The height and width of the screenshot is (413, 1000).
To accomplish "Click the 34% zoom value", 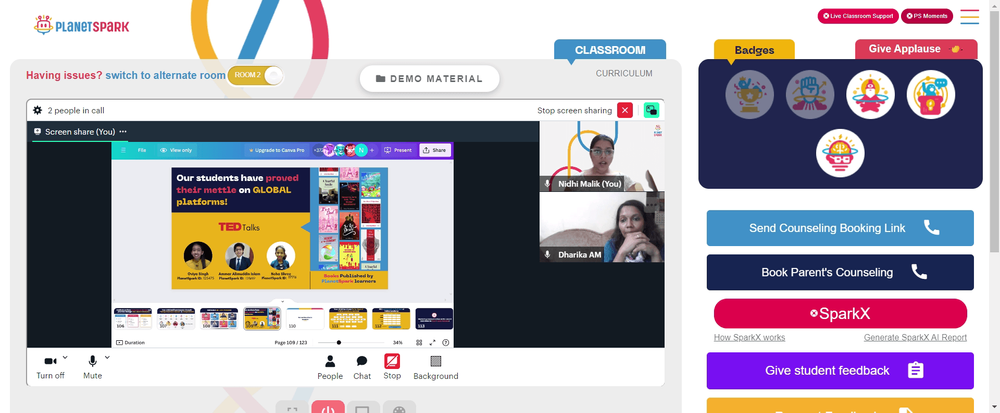I will pyautogui.click(x=397, y=342).
